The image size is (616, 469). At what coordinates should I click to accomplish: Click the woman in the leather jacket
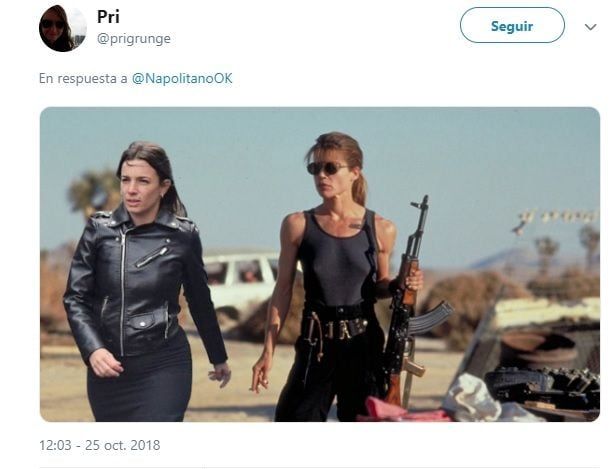click(143, 283)
